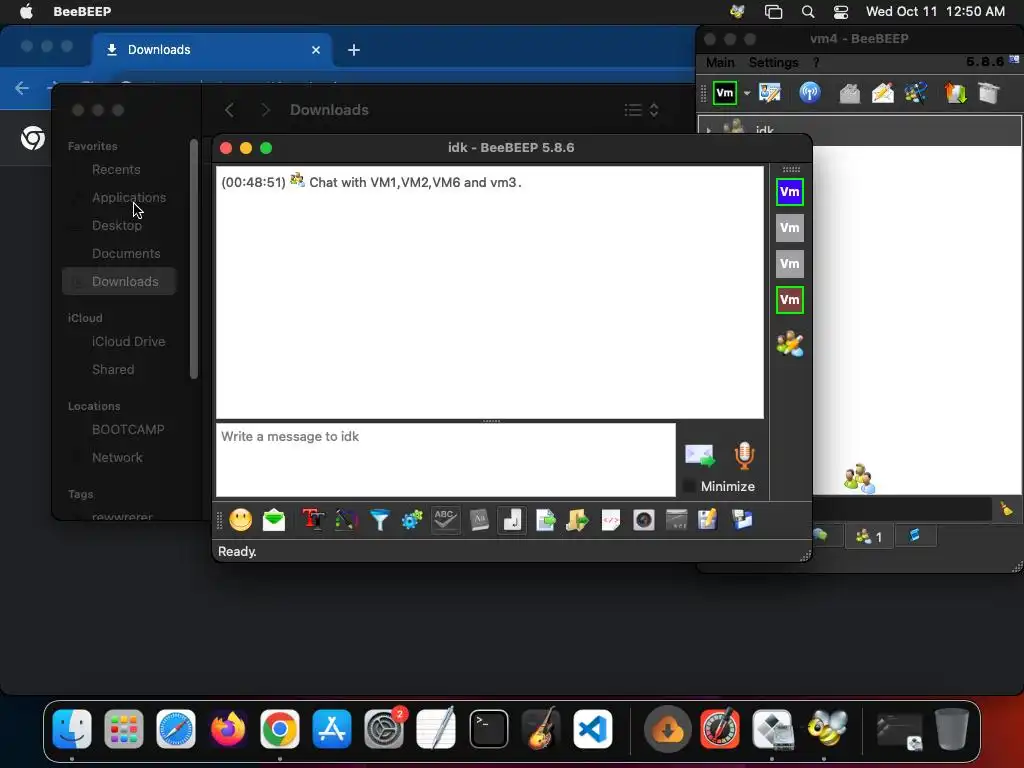Click the blue floppy box icon
The image size is (1024, 768).
pyautogui.click(x=742, y=520)
